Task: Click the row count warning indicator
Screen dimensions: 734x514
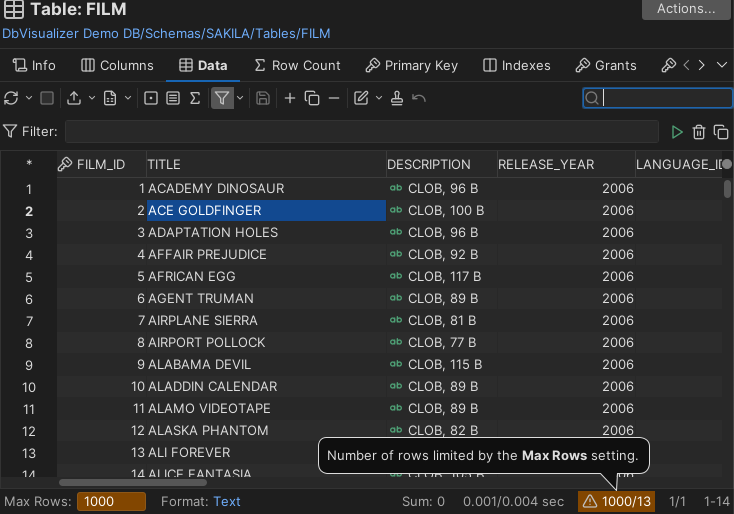Action: point(617,501)
